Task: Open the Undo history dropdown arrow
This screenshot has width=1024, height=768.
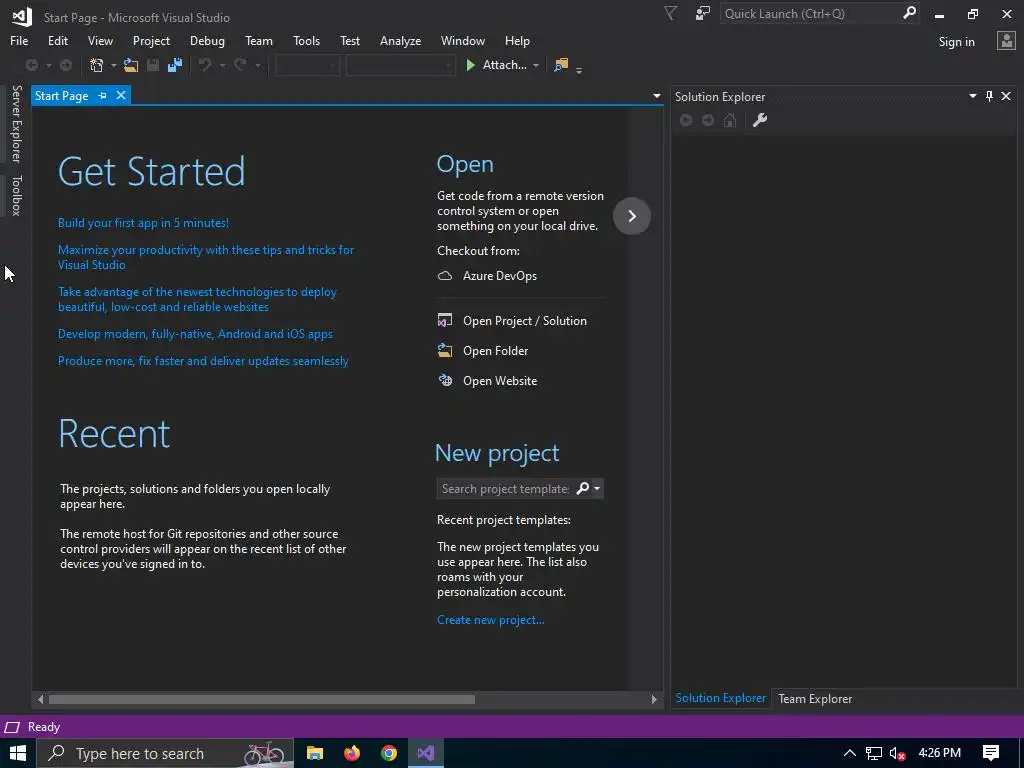Action: point(222,65)
